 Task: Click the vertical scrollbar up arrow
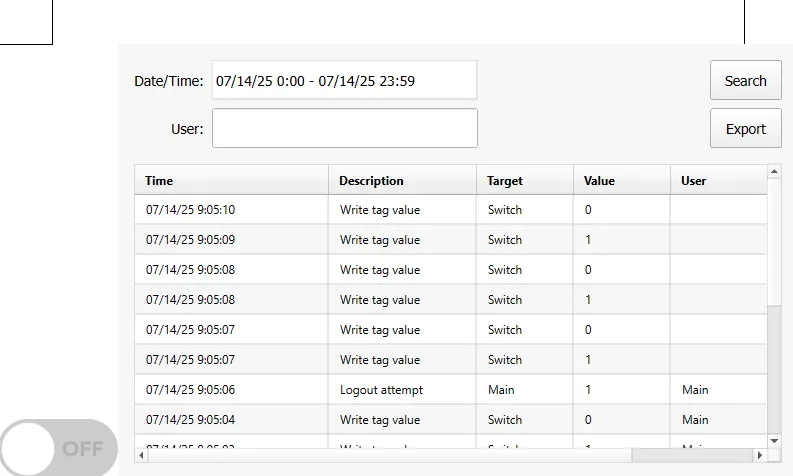pyautogui.click(x=774, y=172)
